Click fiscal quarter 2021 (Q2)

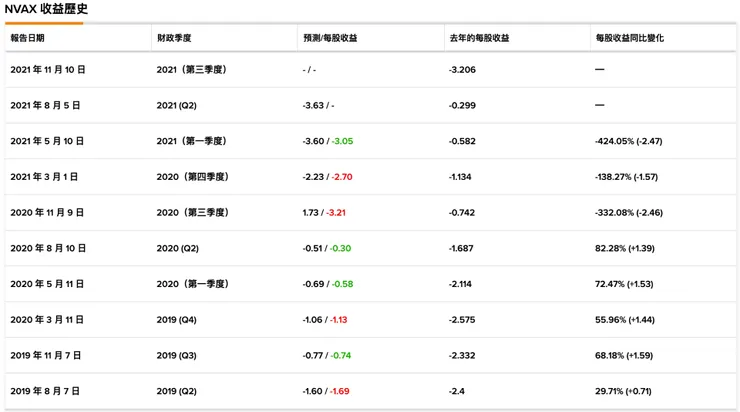click(x=177, y=106)
